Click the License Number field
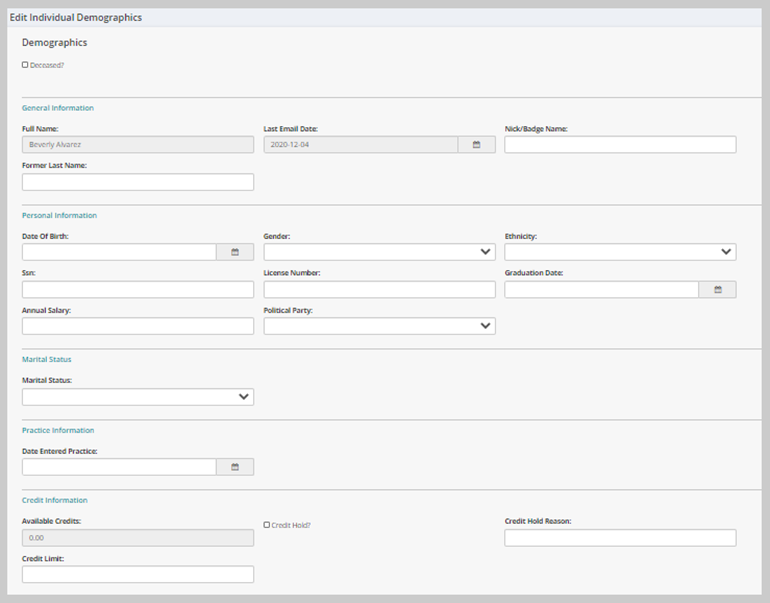 380,290
